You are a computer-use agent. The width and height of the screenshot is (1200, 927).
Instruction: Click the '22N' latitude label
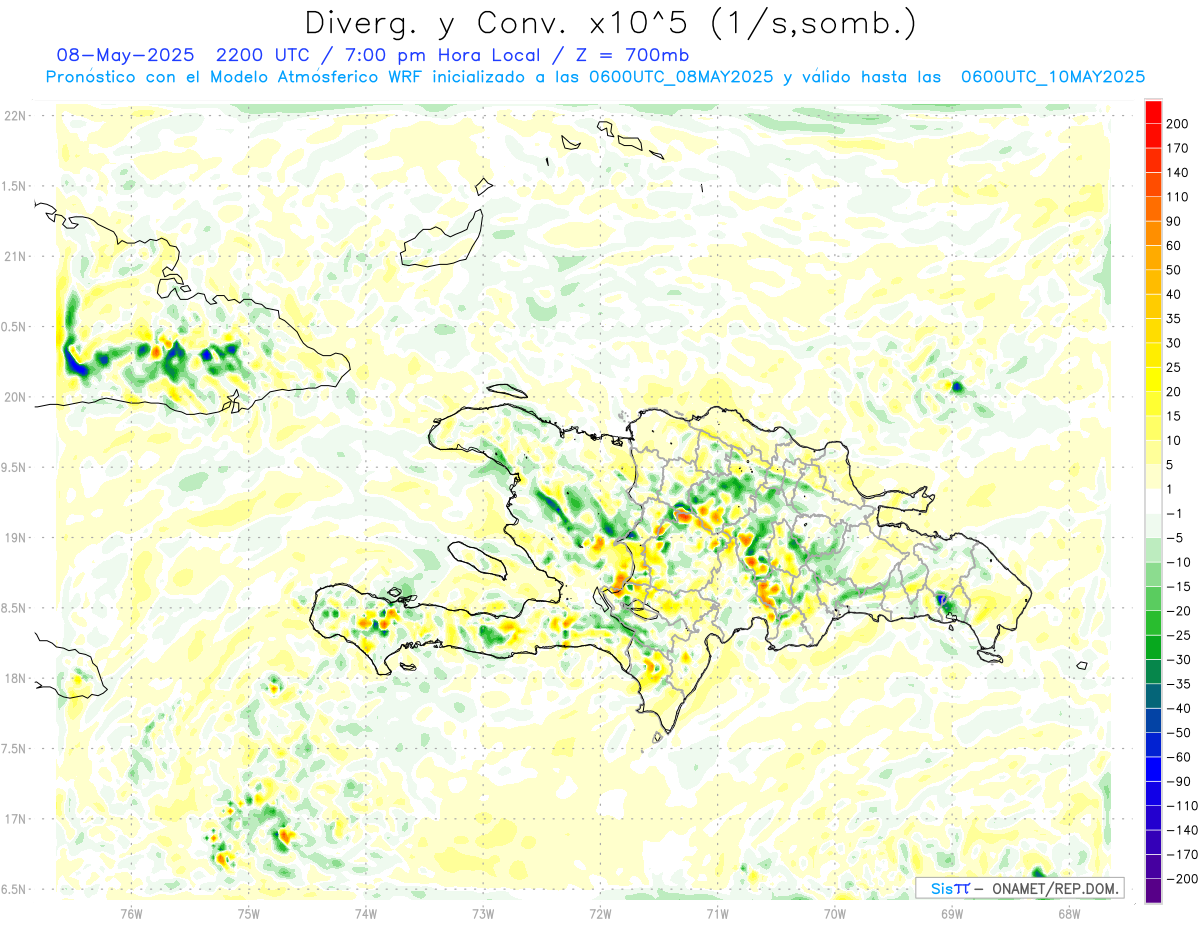14,116
